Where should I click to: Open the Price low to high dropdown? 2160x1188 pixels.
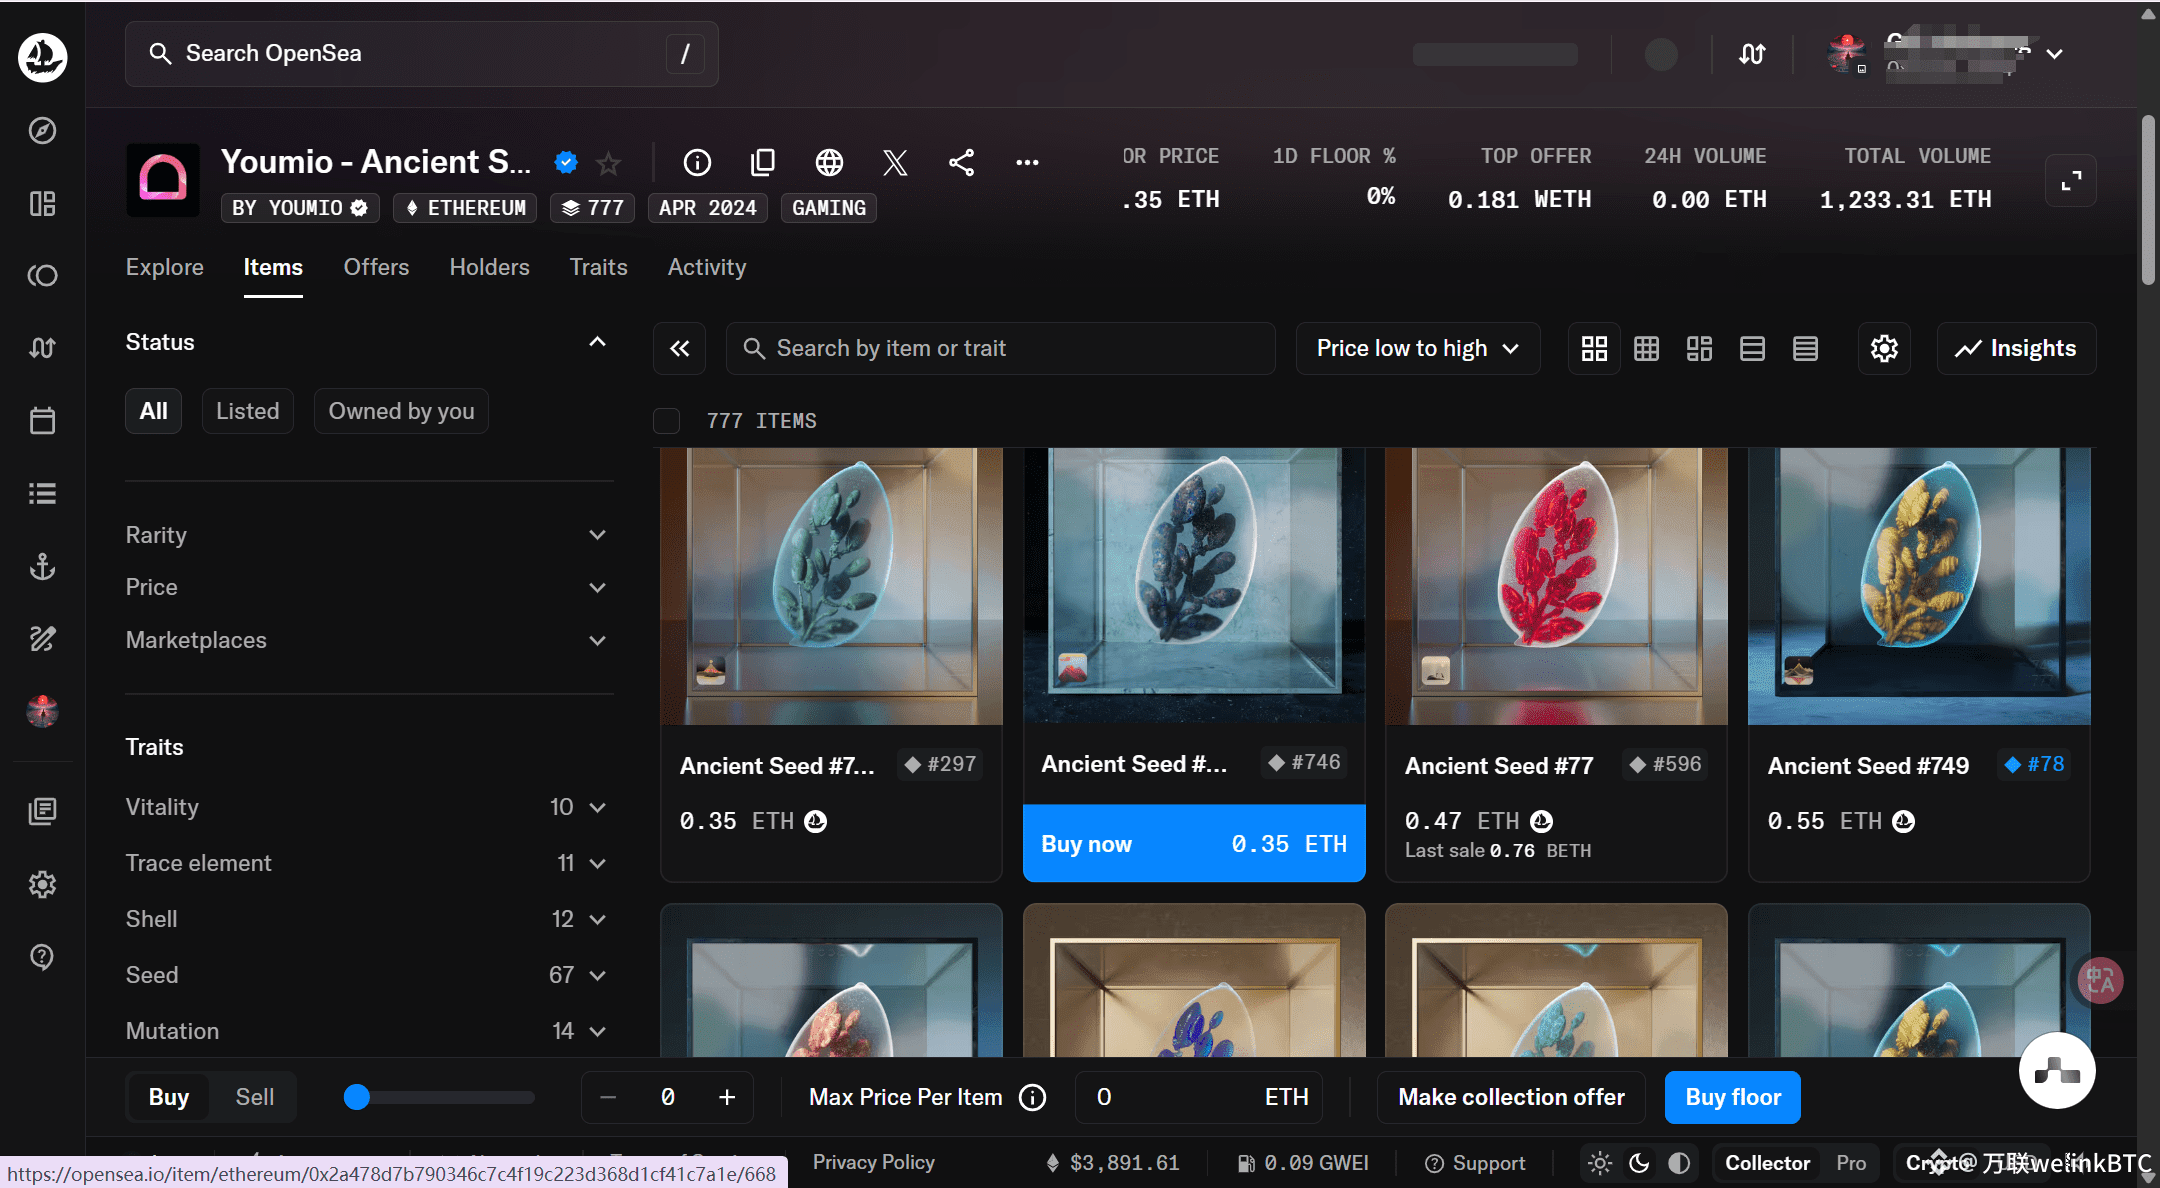1417,348
